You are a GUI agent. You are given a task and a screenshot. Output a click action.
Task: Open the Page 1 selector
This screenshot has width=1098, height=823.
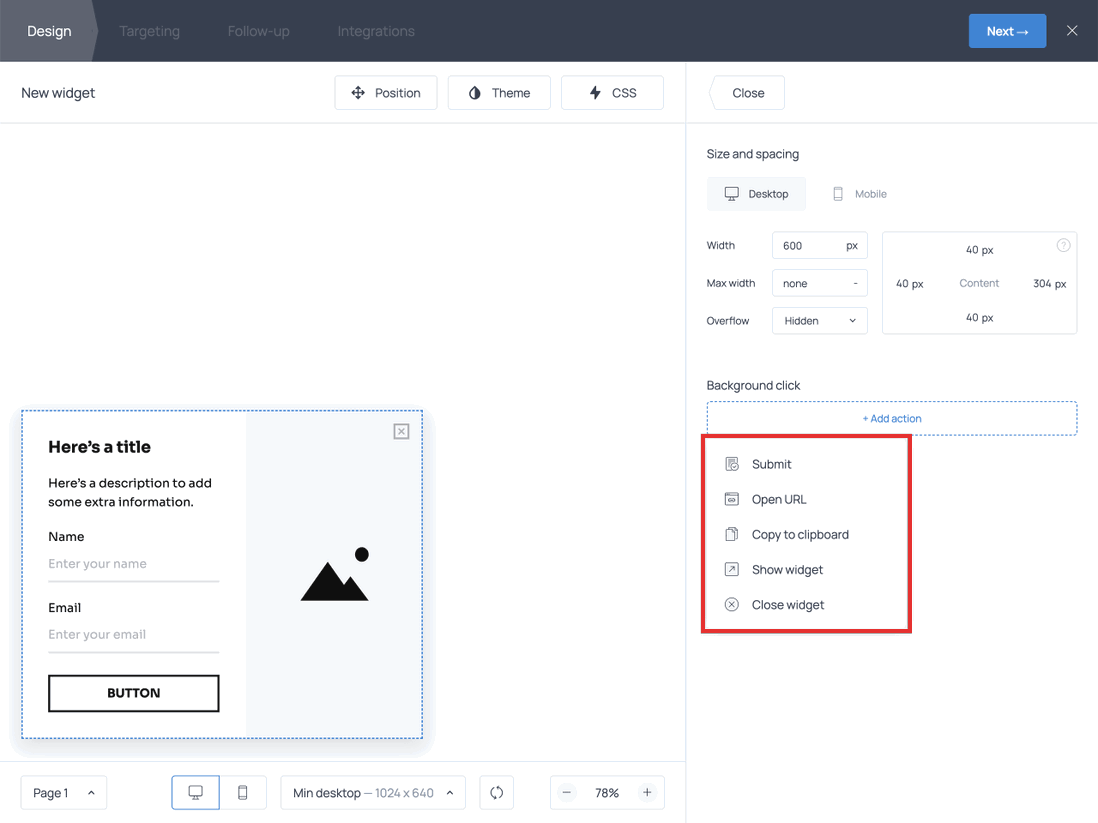(x=63, y=792)
